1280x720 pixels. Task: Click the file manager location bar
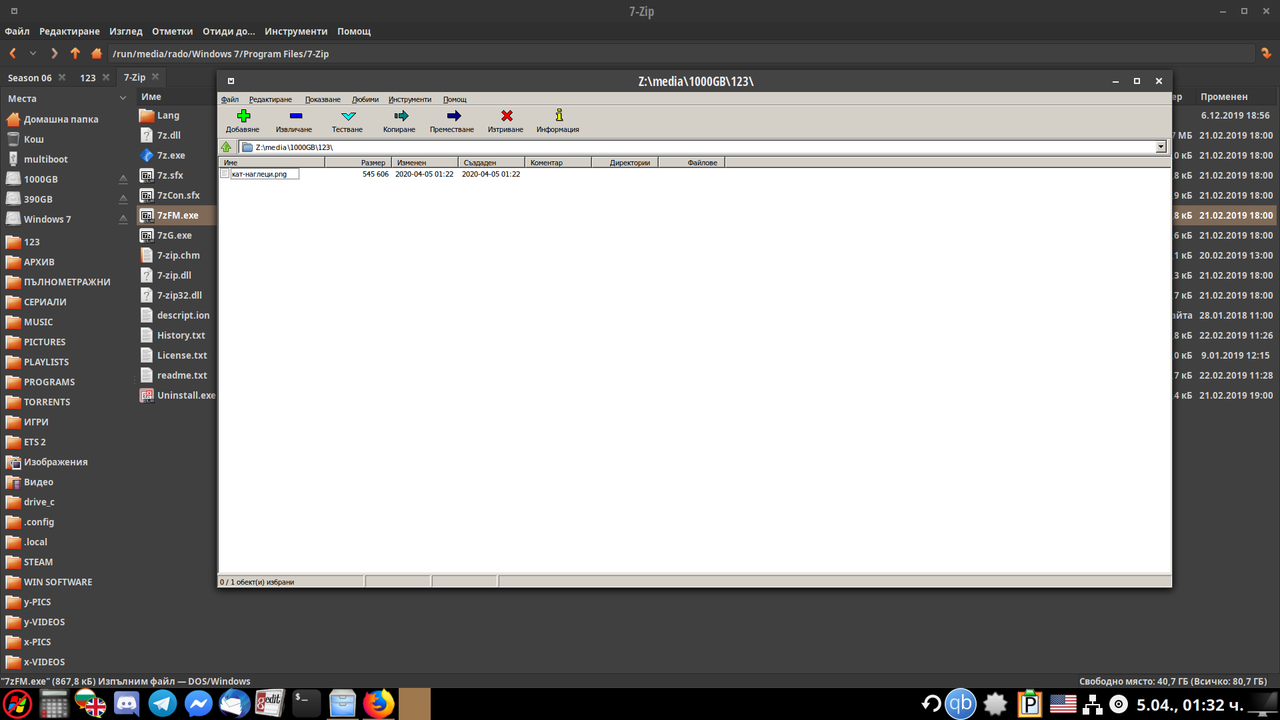coord(680,53)
